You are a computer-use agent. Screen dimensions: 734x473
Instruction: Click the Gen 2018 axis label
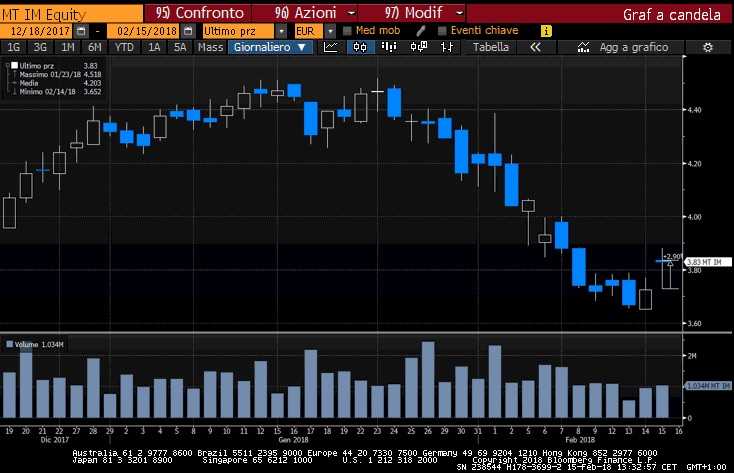[293, 440]
